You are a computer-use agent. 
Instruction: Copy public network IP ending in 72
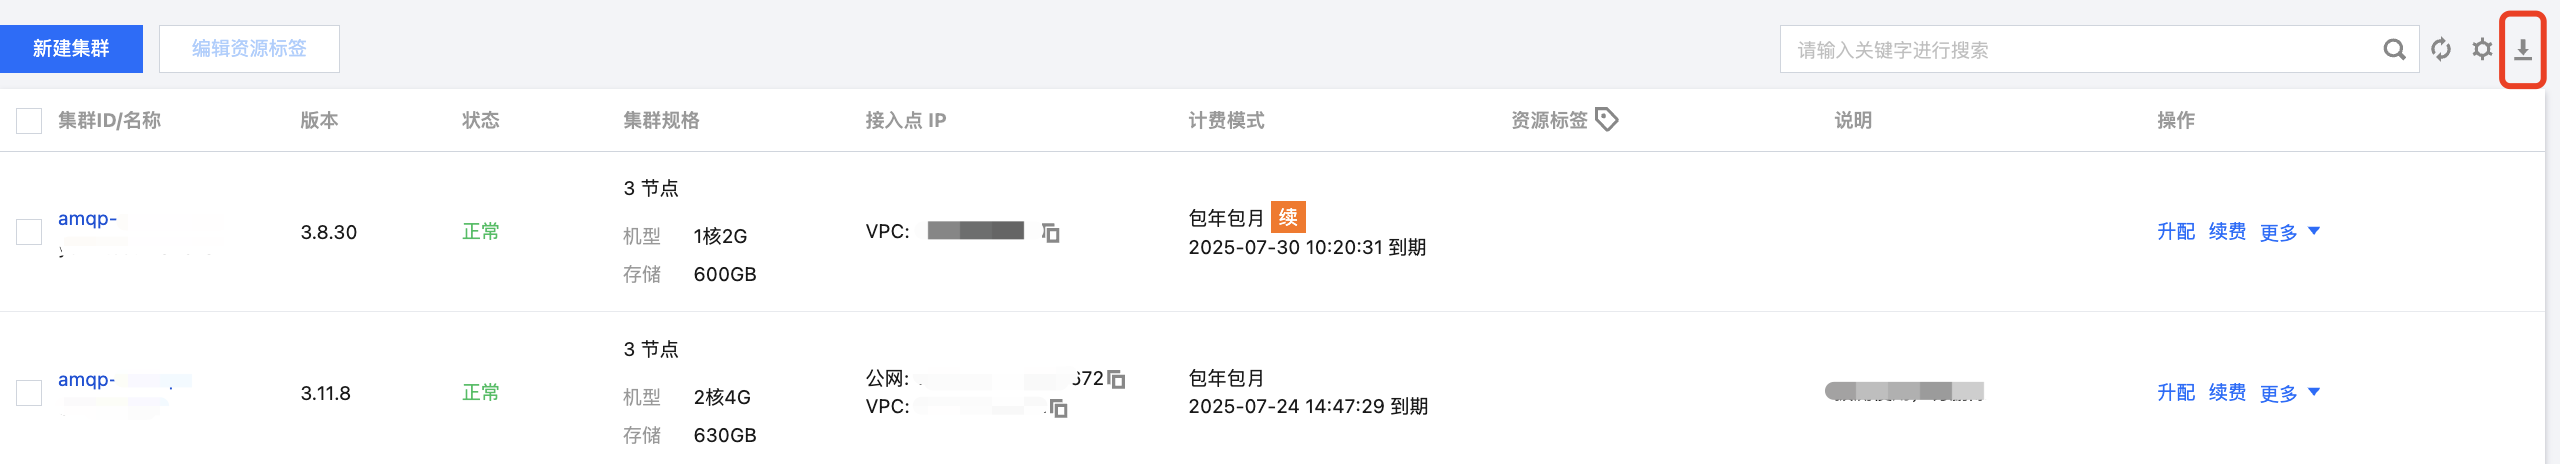tap(1117, 380)
